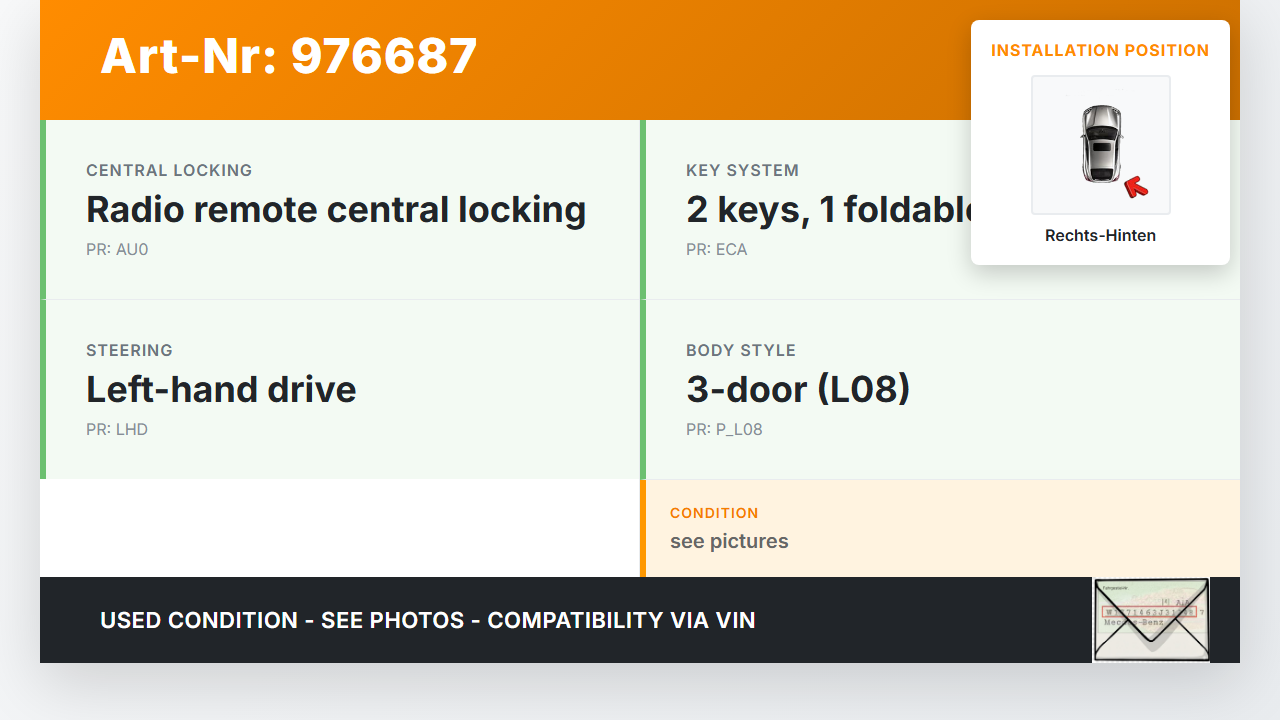The height and width of the screenshot is (720, 1280).
Task: Click the red arrow position marker
Action: tap(1135, 186)
